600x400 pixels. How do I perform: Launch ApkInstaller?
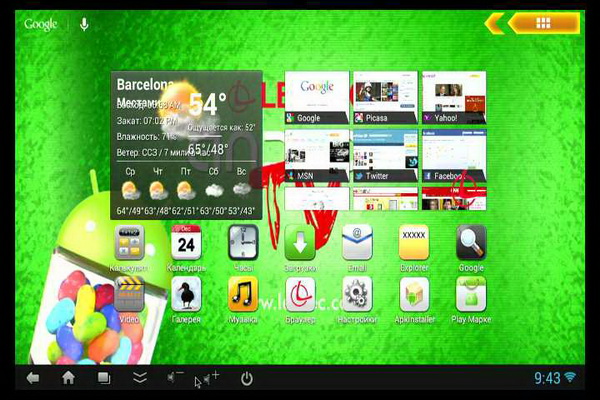point(414,295)
